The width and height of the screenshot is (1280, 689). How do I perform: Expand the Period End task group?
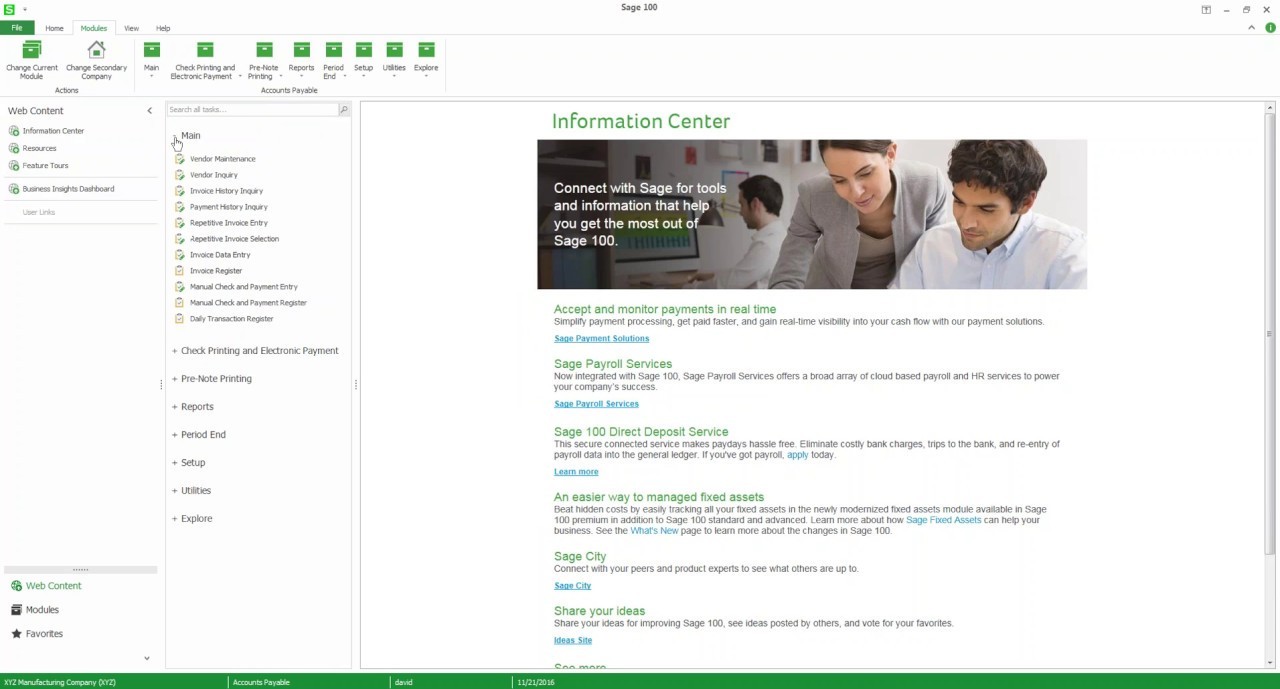(175, 435)
